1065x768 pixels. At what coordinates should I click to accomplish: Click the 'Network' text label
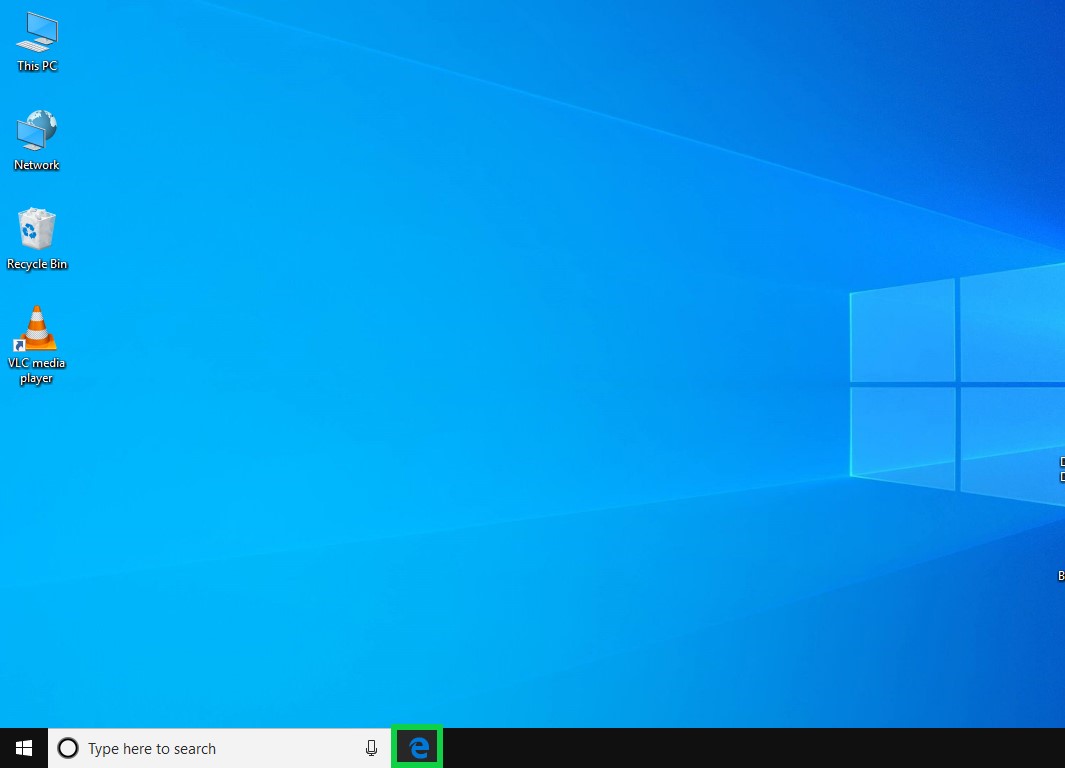click(37, 165)
